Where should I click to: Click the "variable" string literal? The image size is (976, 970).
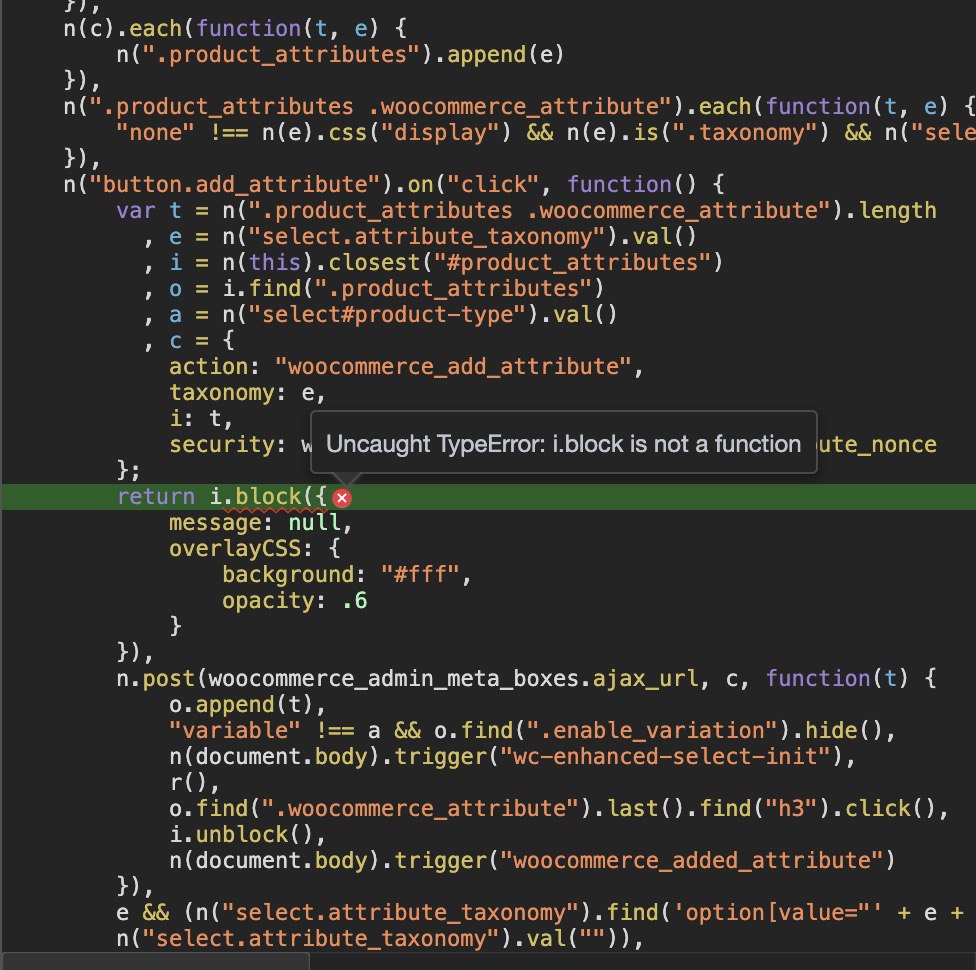point(235,730)
